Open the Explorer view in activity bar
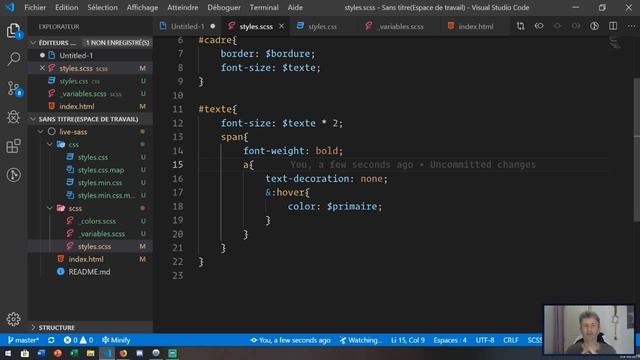The width and height of the screenshot is (640, 360). (13, 31)
